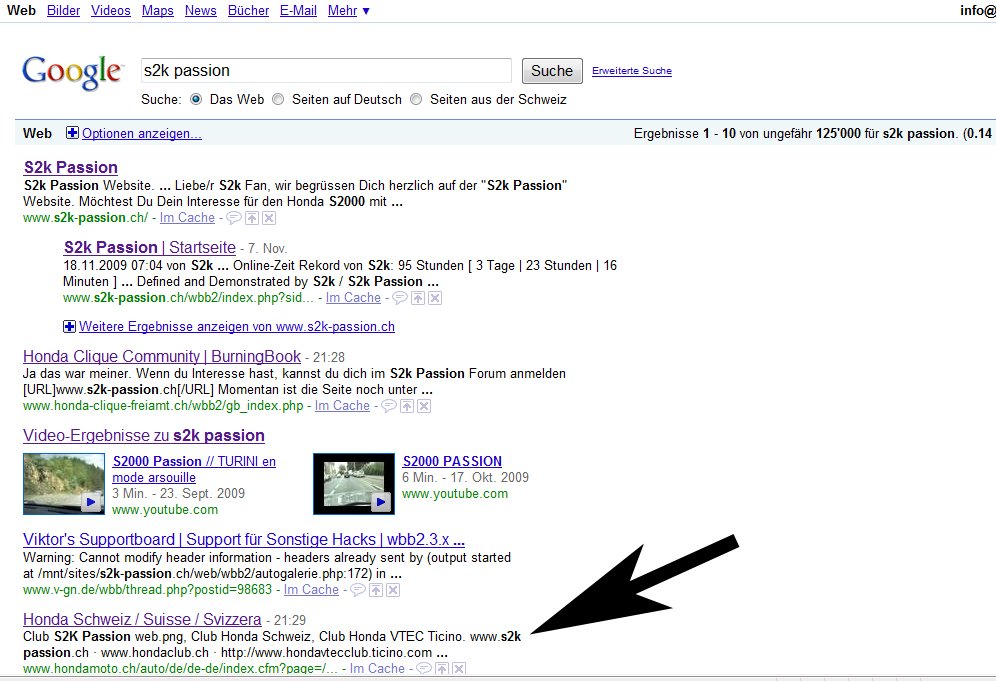996x681 pixels.
Task: Open the S2k Passion | Startseite result
Action: (x=150, y=247)
